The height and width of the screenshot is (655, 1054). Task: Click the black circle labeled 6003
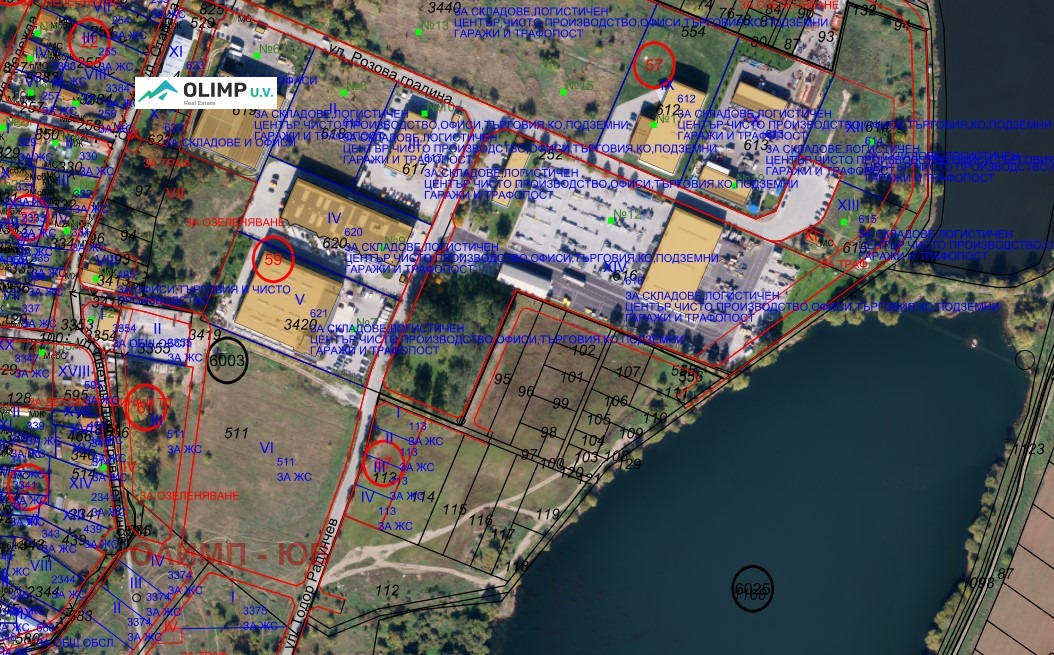(x=227, y=361)
